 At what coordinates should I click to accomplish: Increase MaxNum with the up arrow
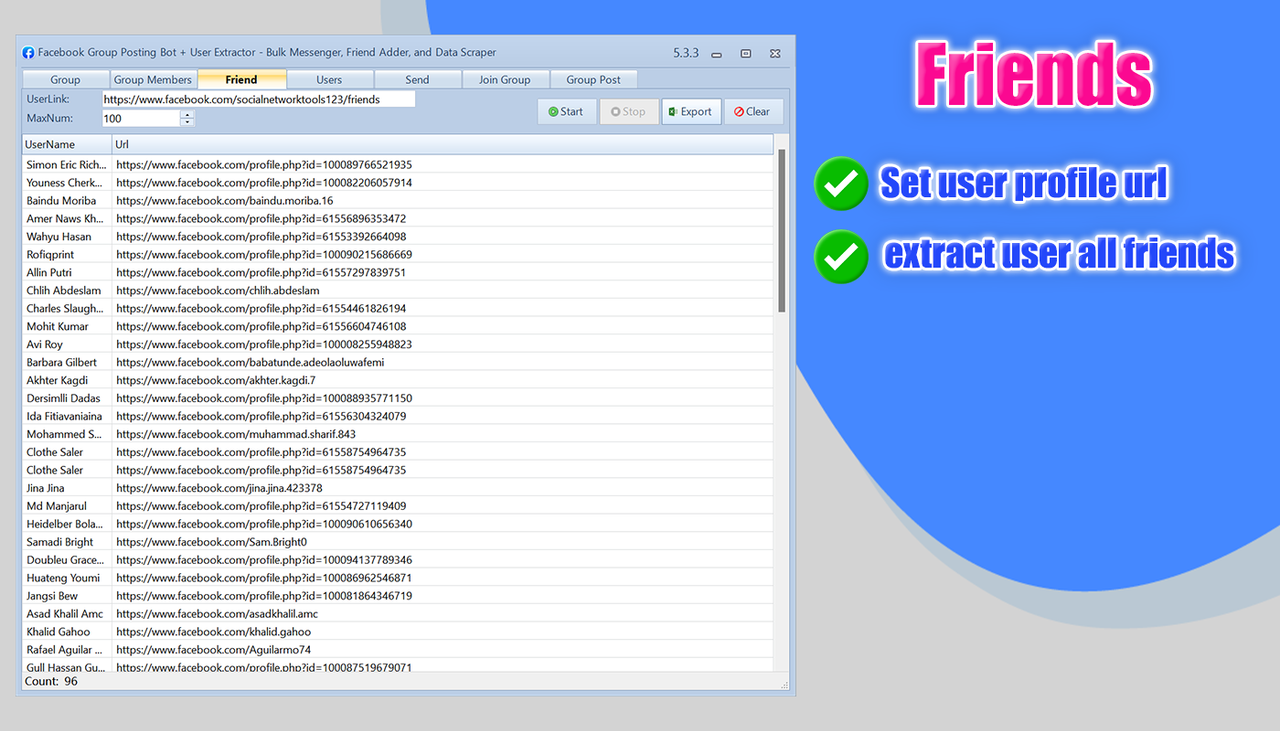188,114
